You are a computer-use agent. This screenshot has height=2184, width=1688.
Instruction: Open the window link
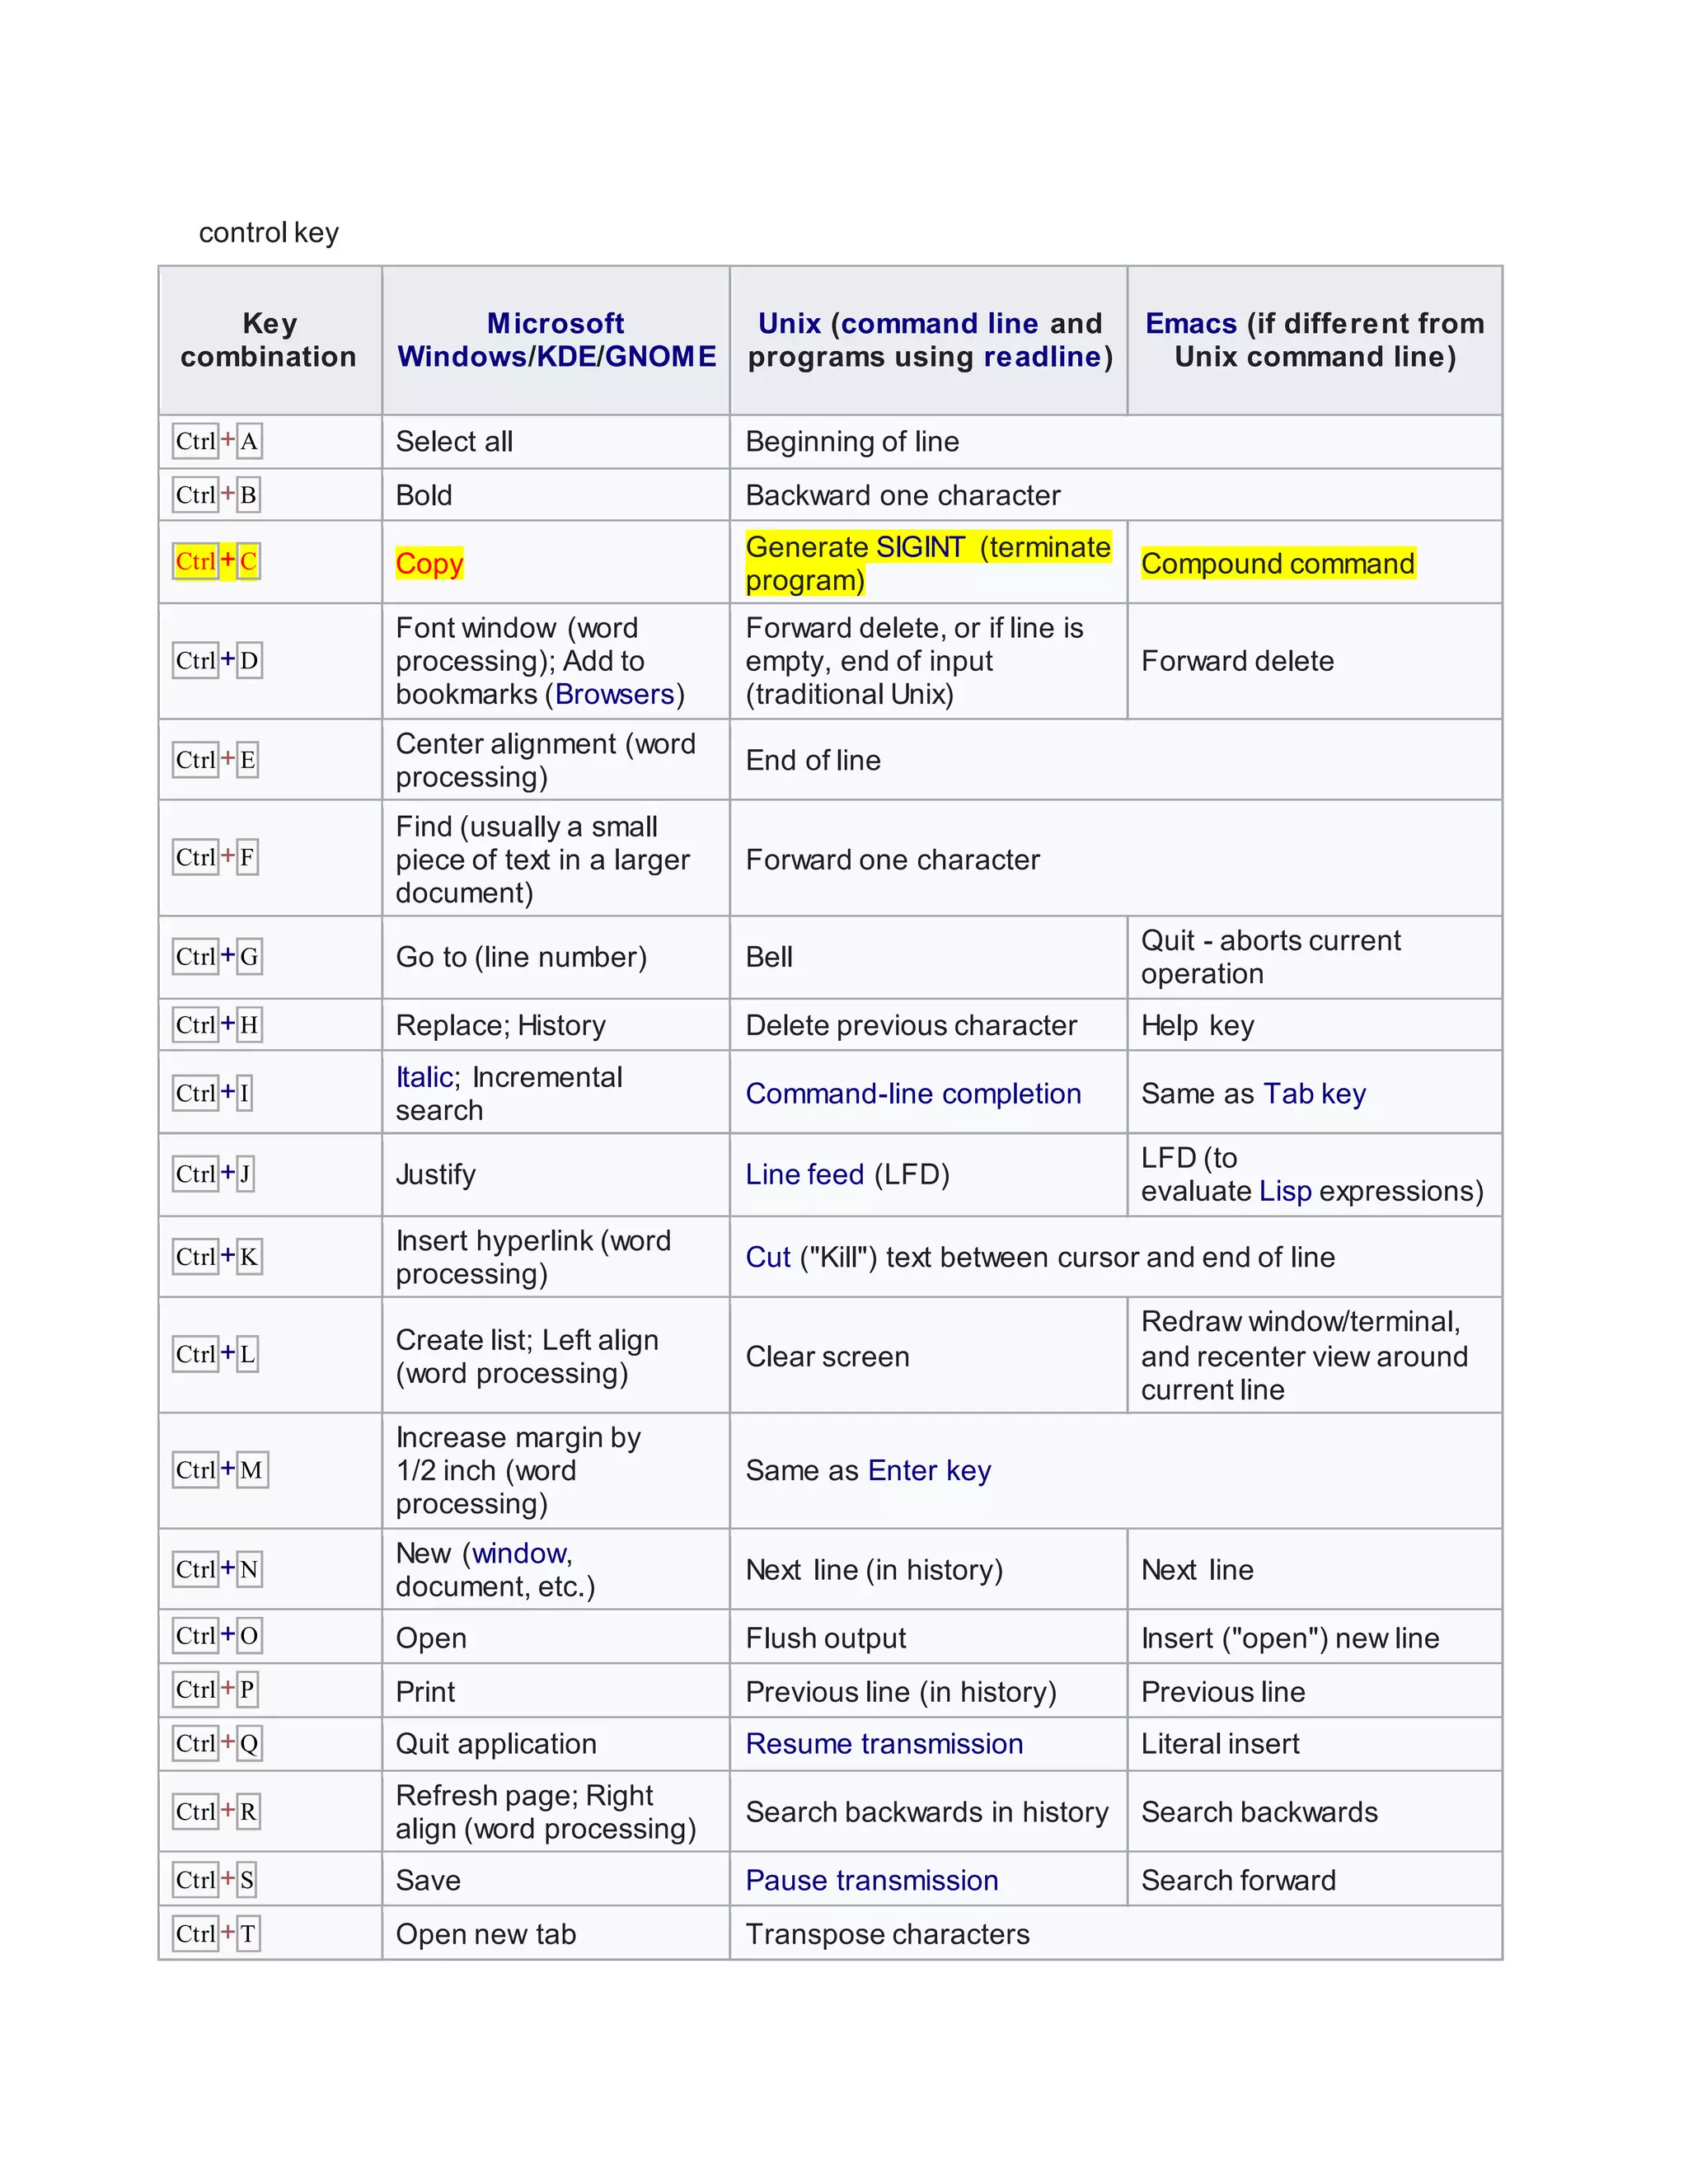(x=519, y=1553)
